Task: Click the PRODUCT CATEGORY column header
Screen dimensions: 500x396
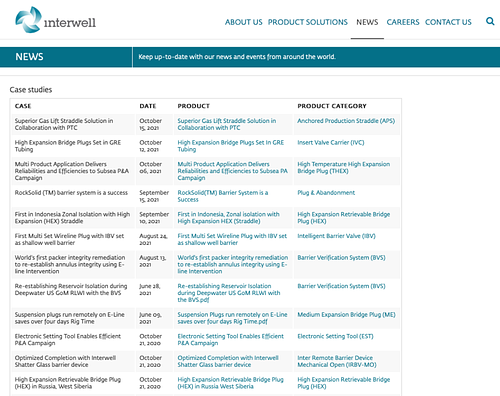Action: tap(332, 106)
